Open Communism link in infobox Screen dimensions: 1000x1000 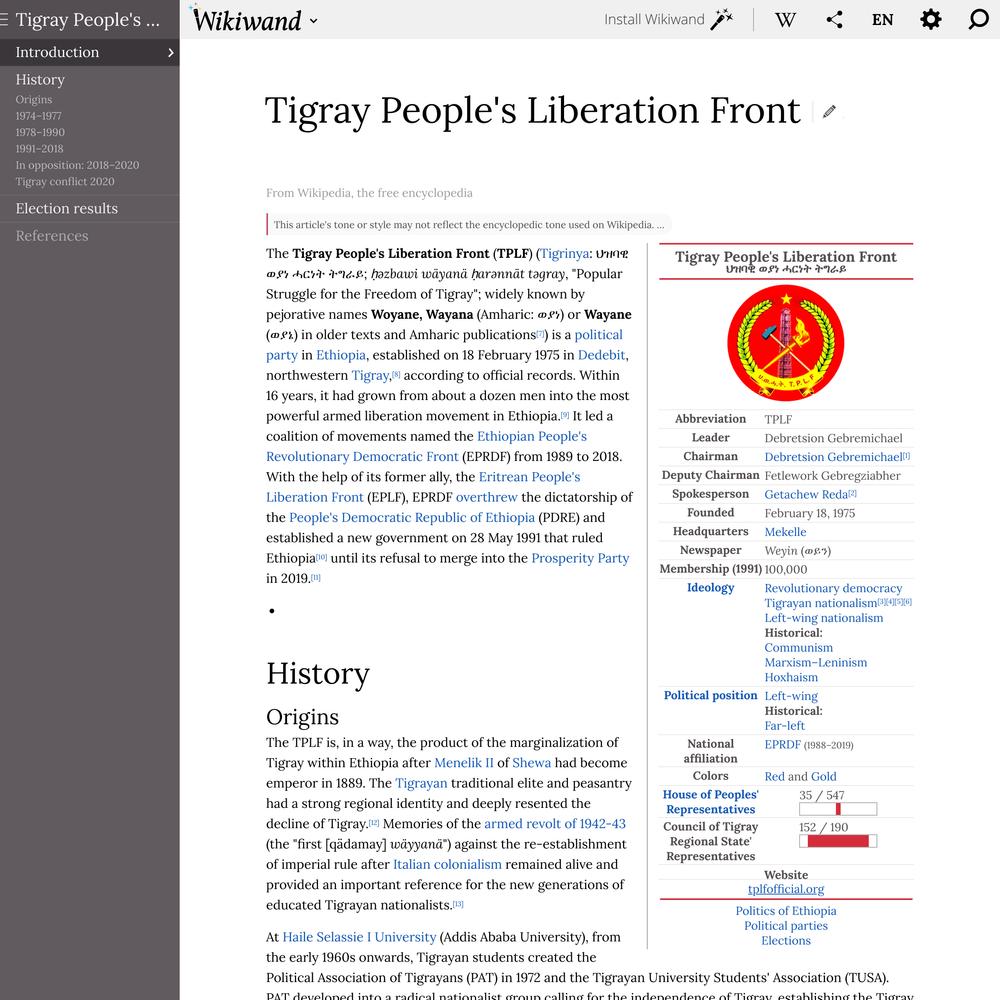click(x=798, y=647)
